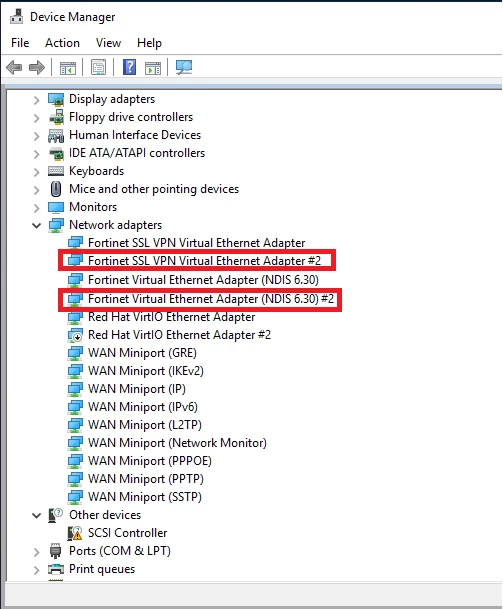This screenshot has width=503, height=609.
Task: Select first Red Hat VirtIO Ethernet Adapter
Action: point(171,317)
